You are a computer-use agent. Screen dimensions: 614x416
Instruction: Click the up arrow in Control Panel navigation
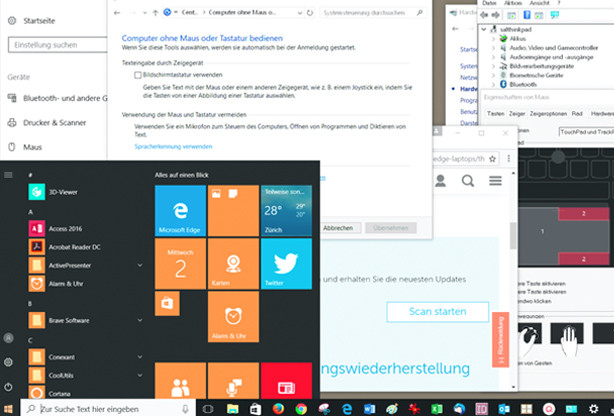pyautogui.click(x=155, y=13)
